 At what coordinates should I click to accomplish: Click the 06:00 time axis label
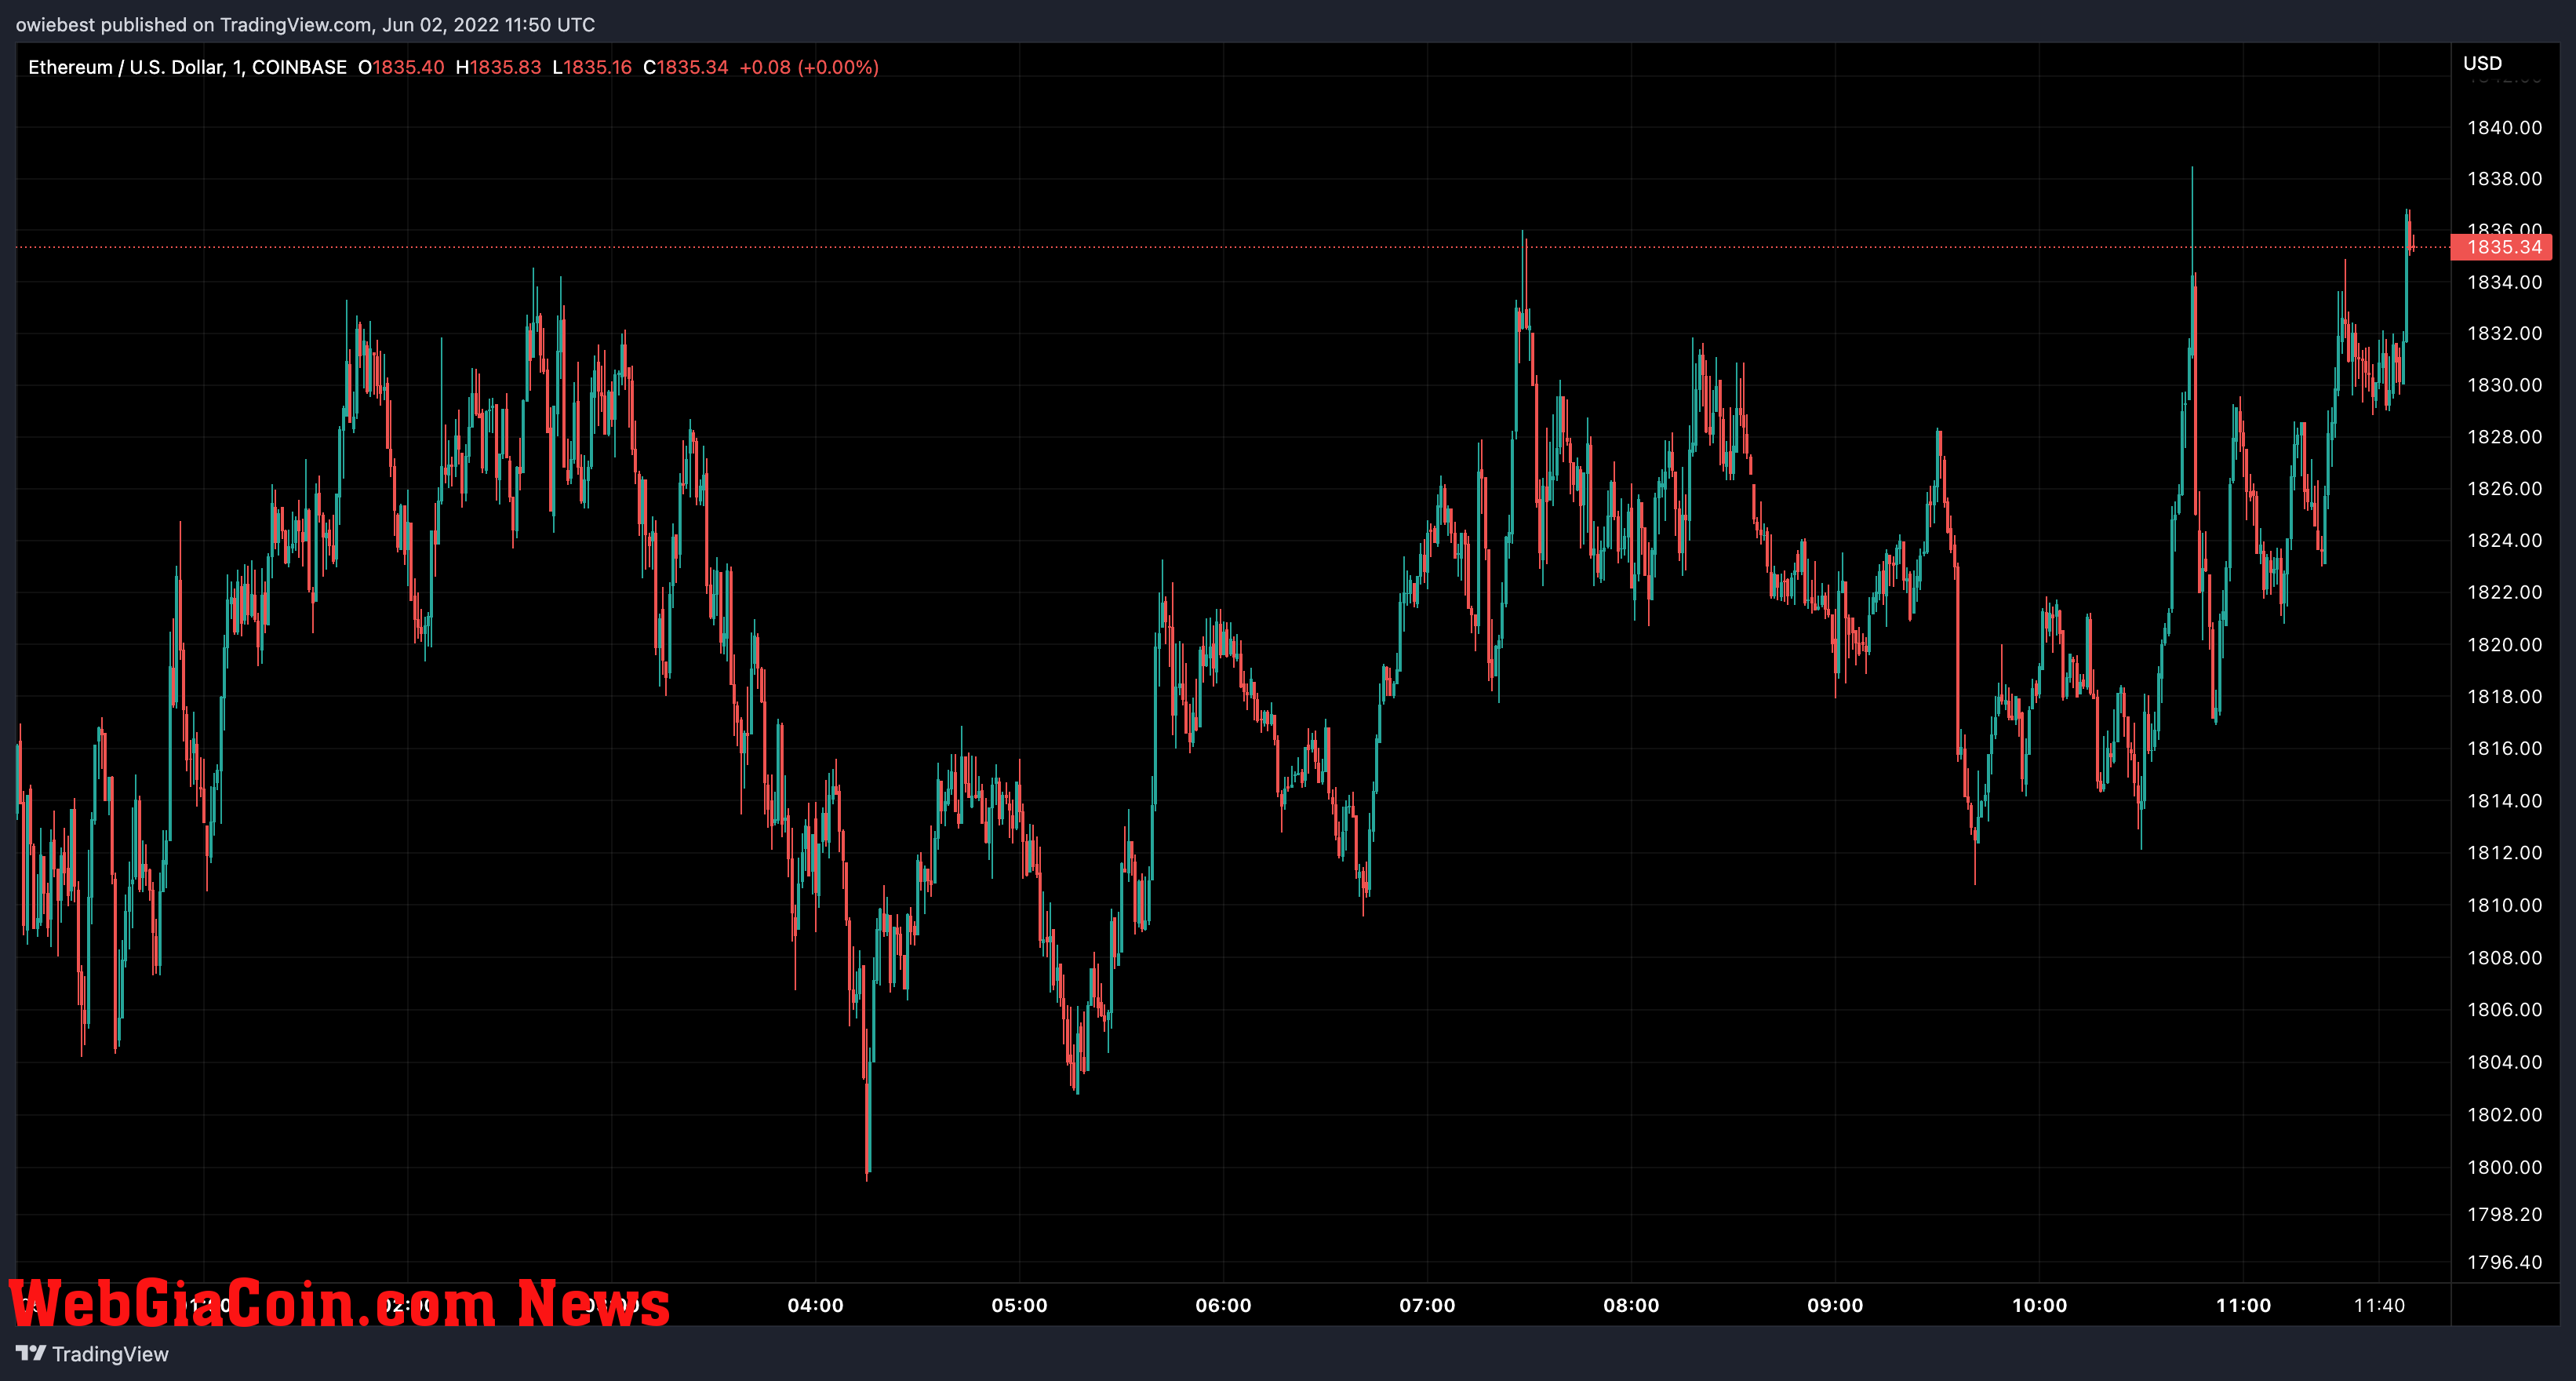1223,1305
